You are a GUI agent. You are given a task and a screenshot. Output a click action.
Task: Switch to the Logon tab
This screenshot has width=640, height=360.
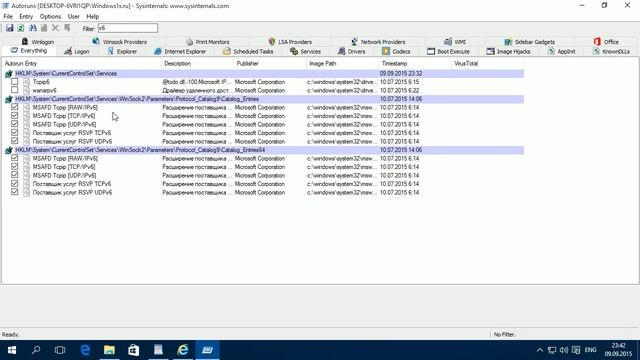77,51
